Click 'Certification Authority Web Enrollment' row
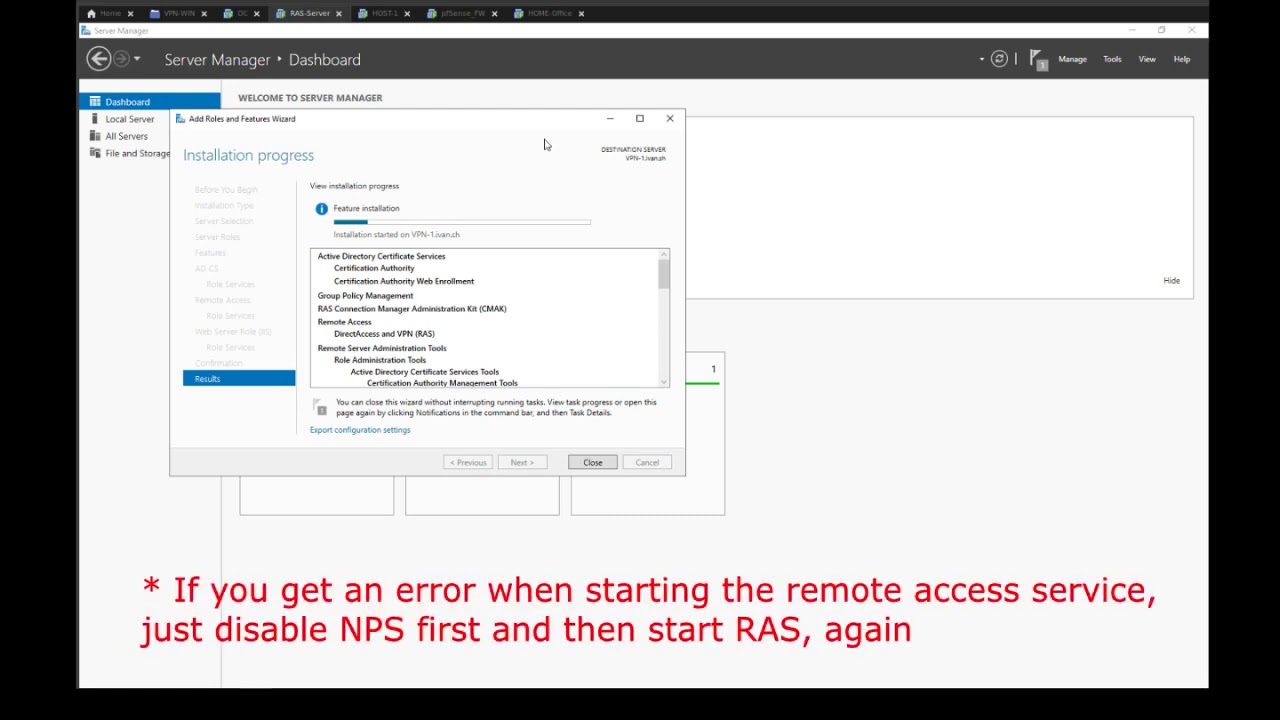 [x=404, y=281]
